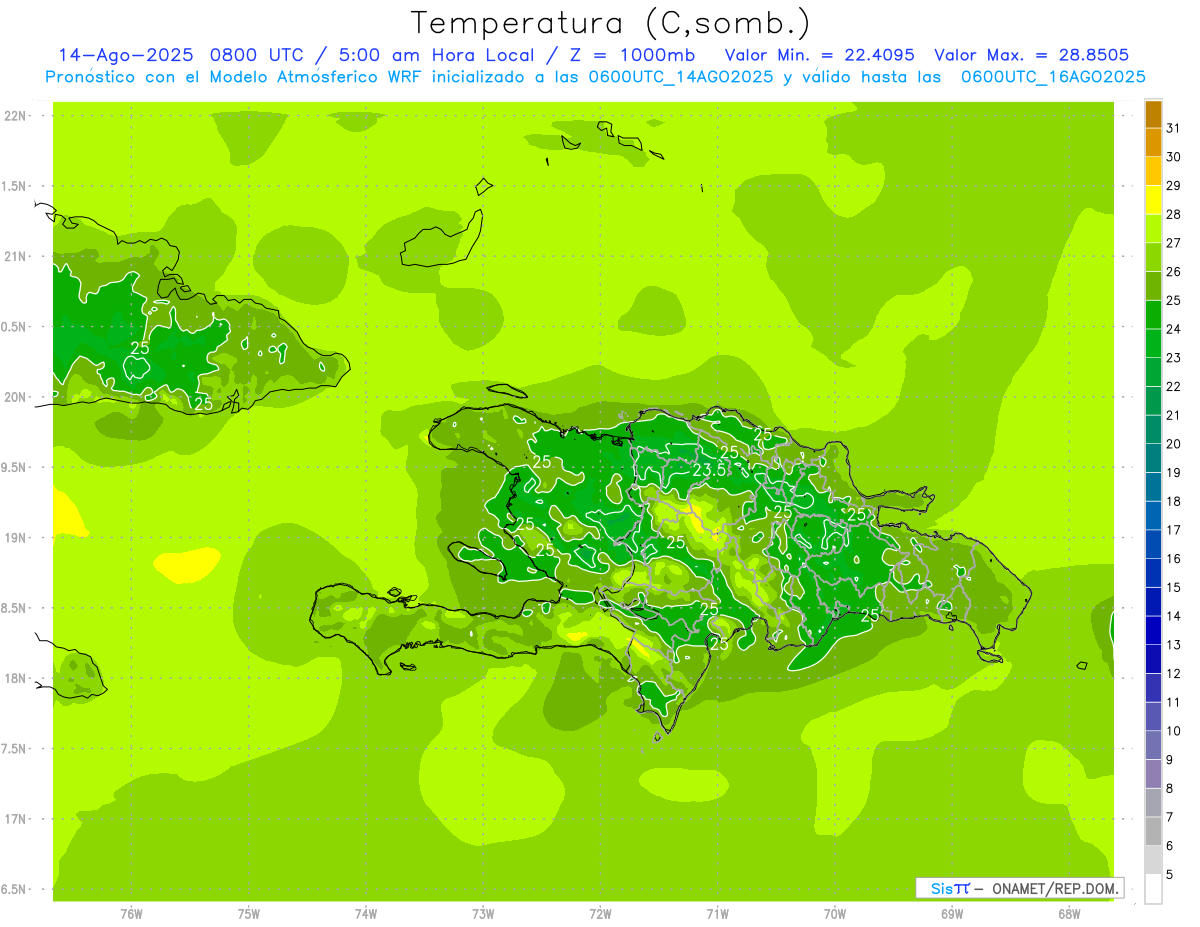Click the legend number "15"

(1174, 588)
